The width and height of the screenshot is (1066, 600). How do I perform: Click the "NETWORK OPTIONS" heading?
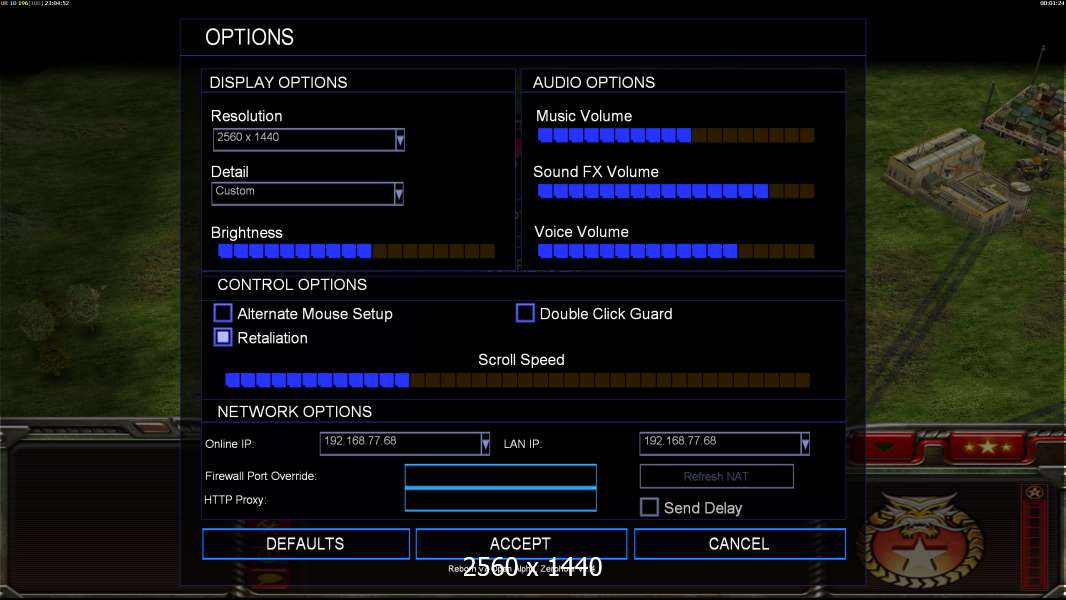pos(294,412)
